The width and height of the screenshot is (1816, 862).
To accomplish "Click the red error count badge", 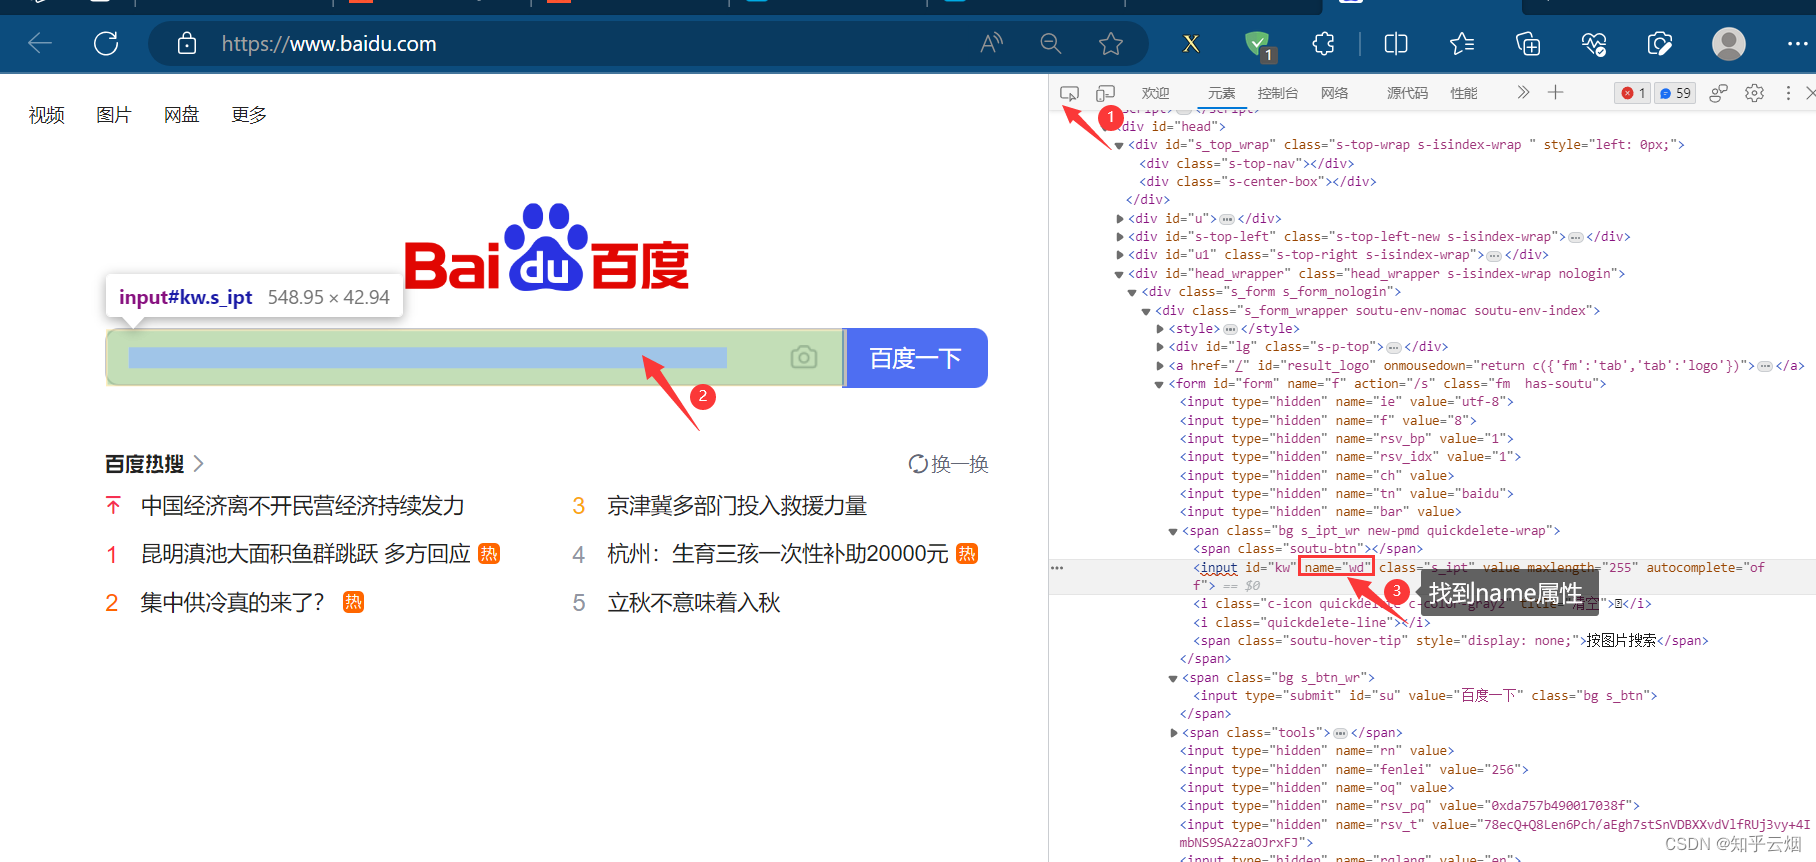I will click(1633, 93).
